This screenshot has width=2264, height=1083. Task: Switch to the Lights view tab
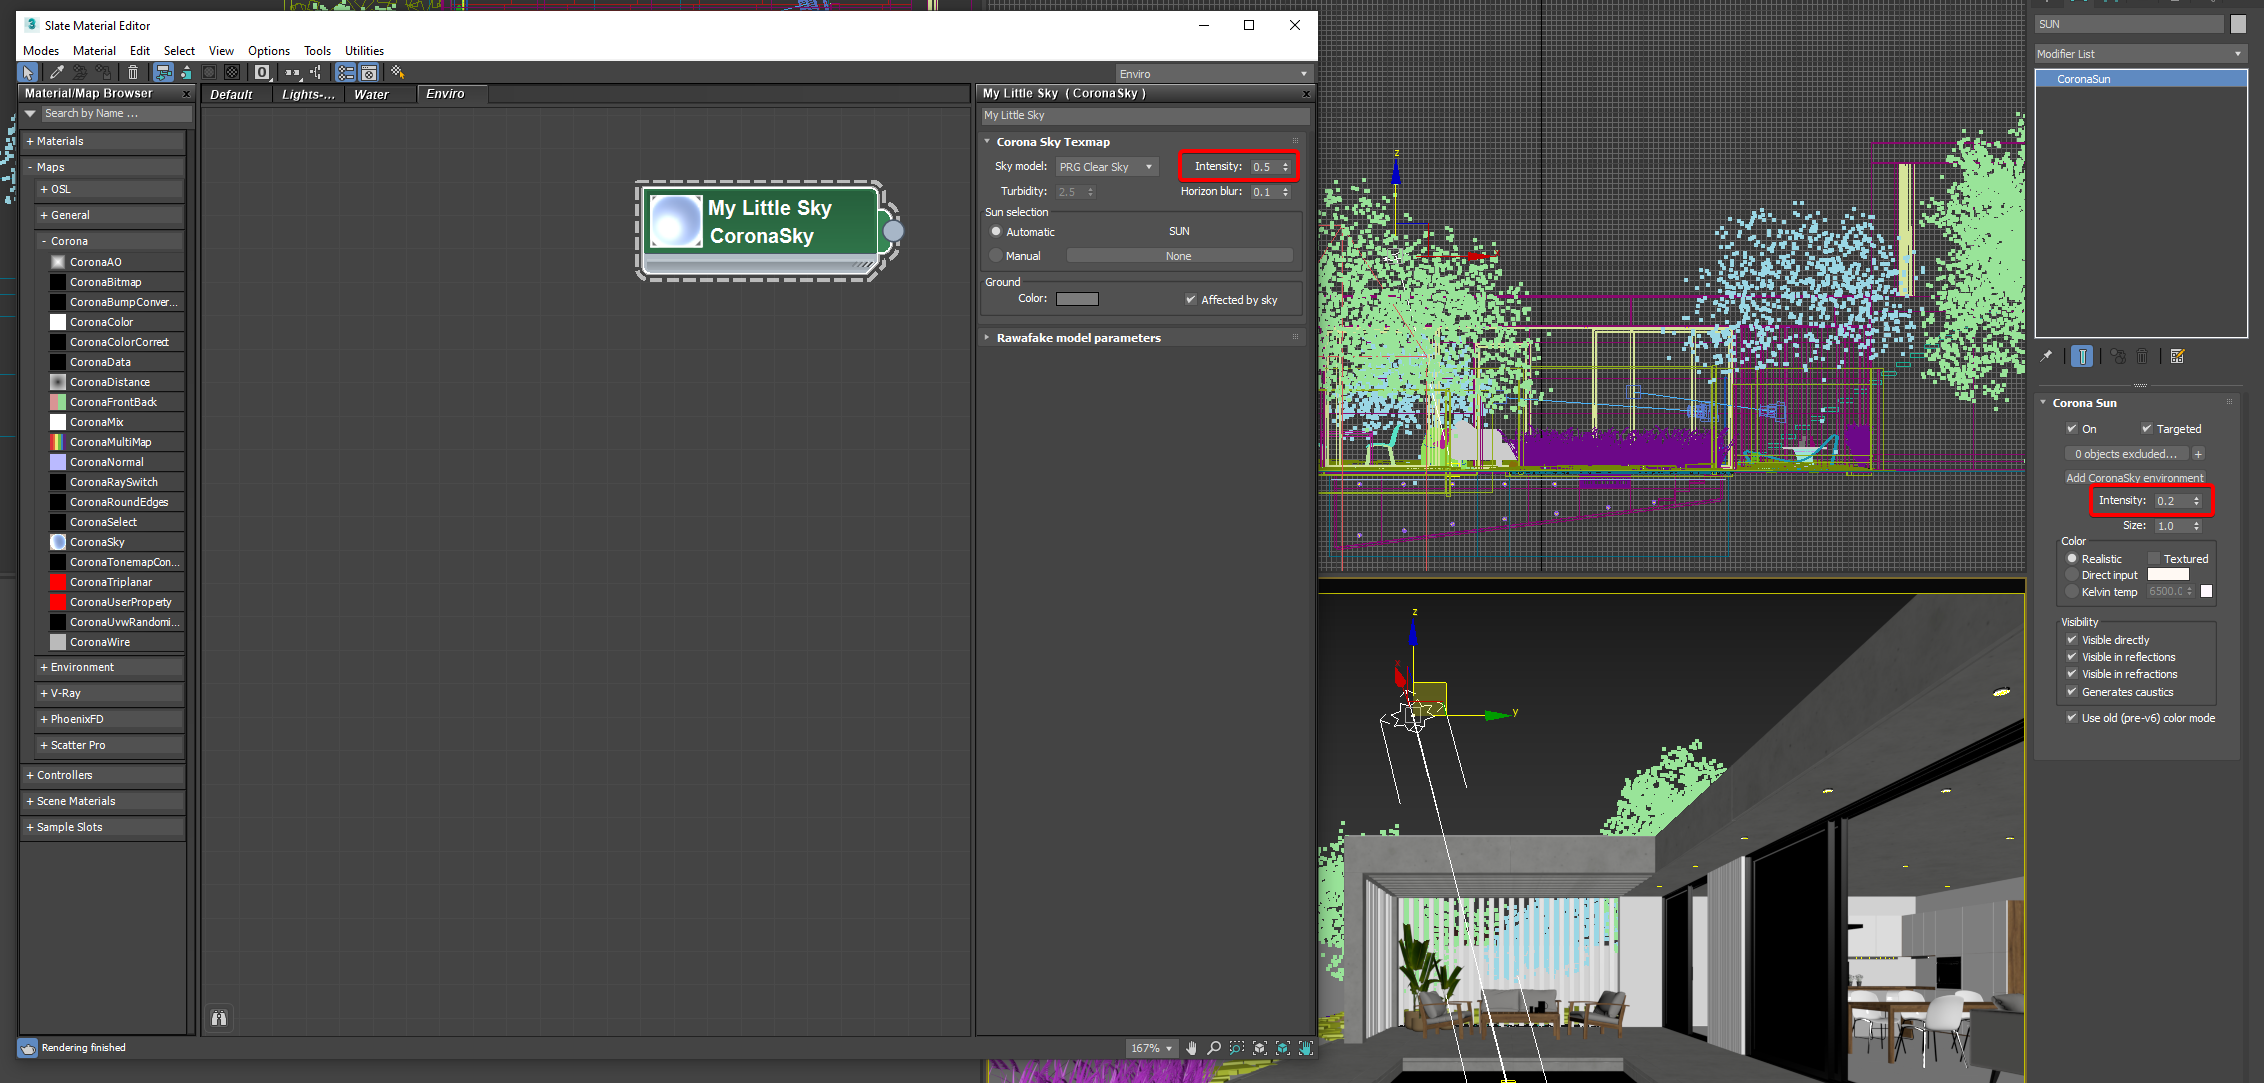tap(308, 94)
